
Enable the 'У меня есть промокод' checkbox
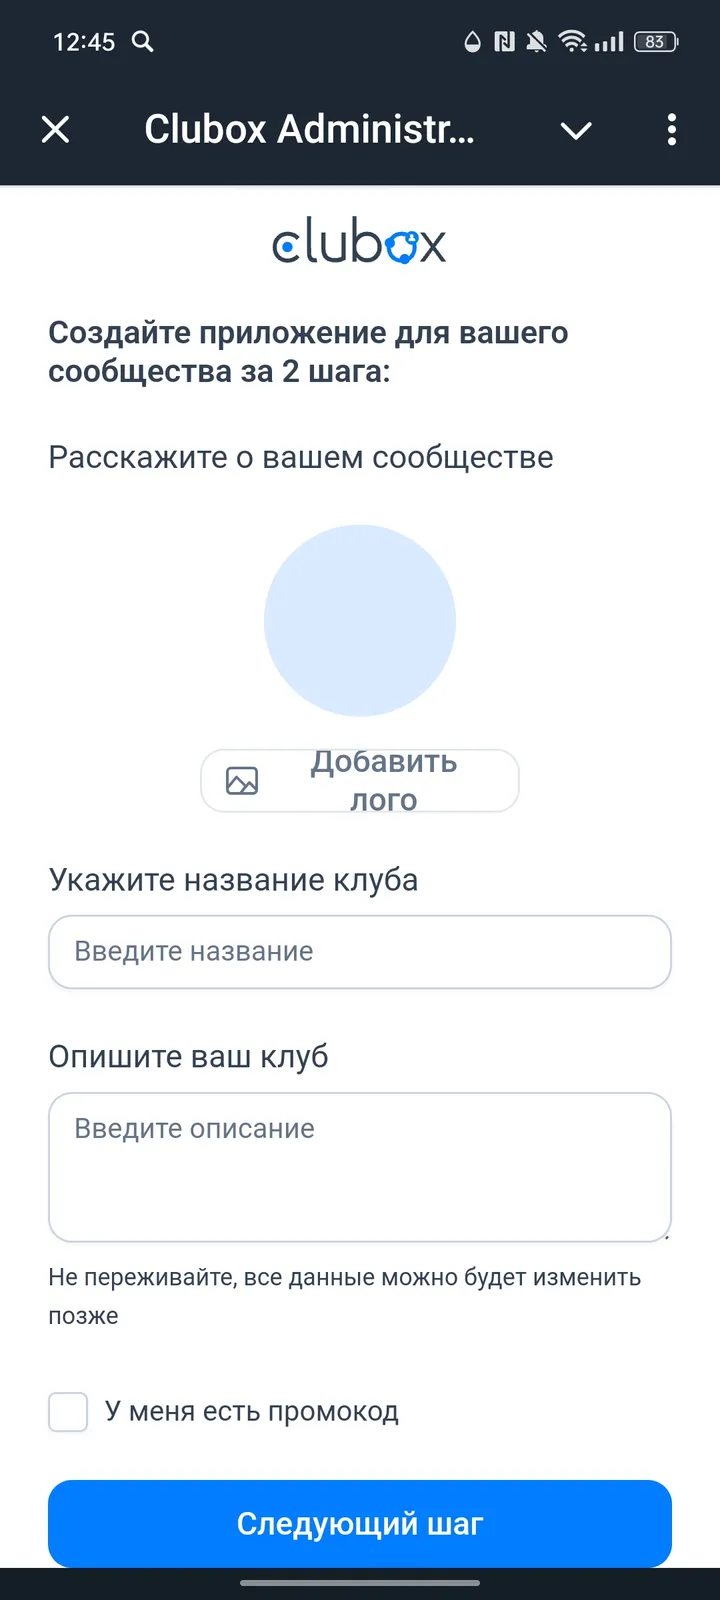[x=67, y=1412]
